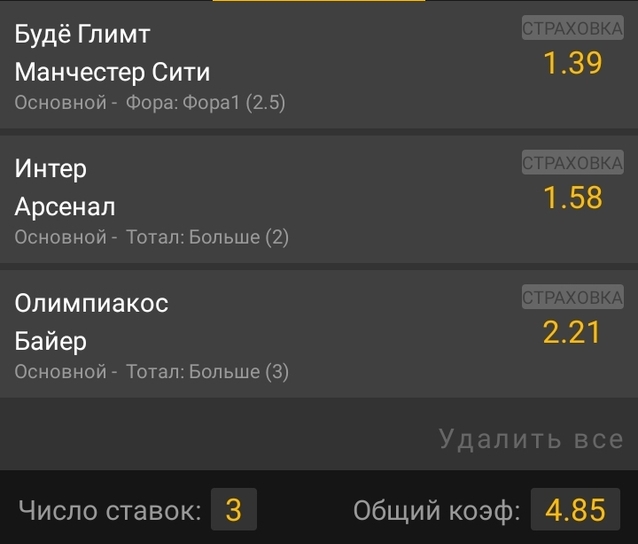This screenshot has height=544, width=638.
Task: Click the total odds box showing 4.85
Action: coord(575,511)
